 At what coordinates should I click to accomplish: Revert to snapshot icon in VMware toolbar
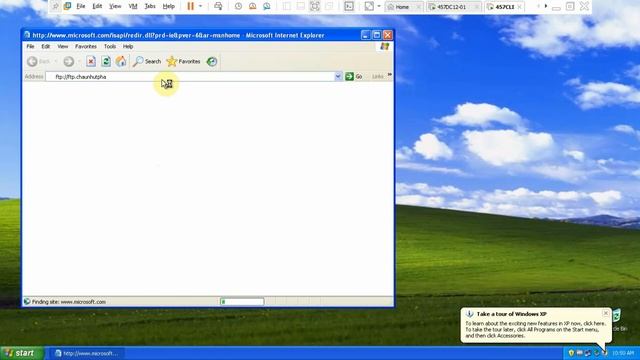click(x=252, y=6)
